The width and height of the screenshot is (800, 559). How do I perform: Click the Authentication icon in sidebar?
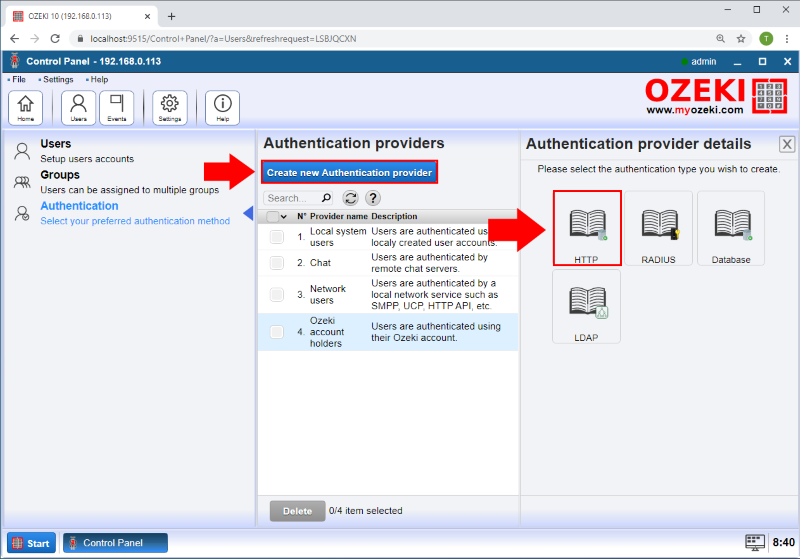22,213
